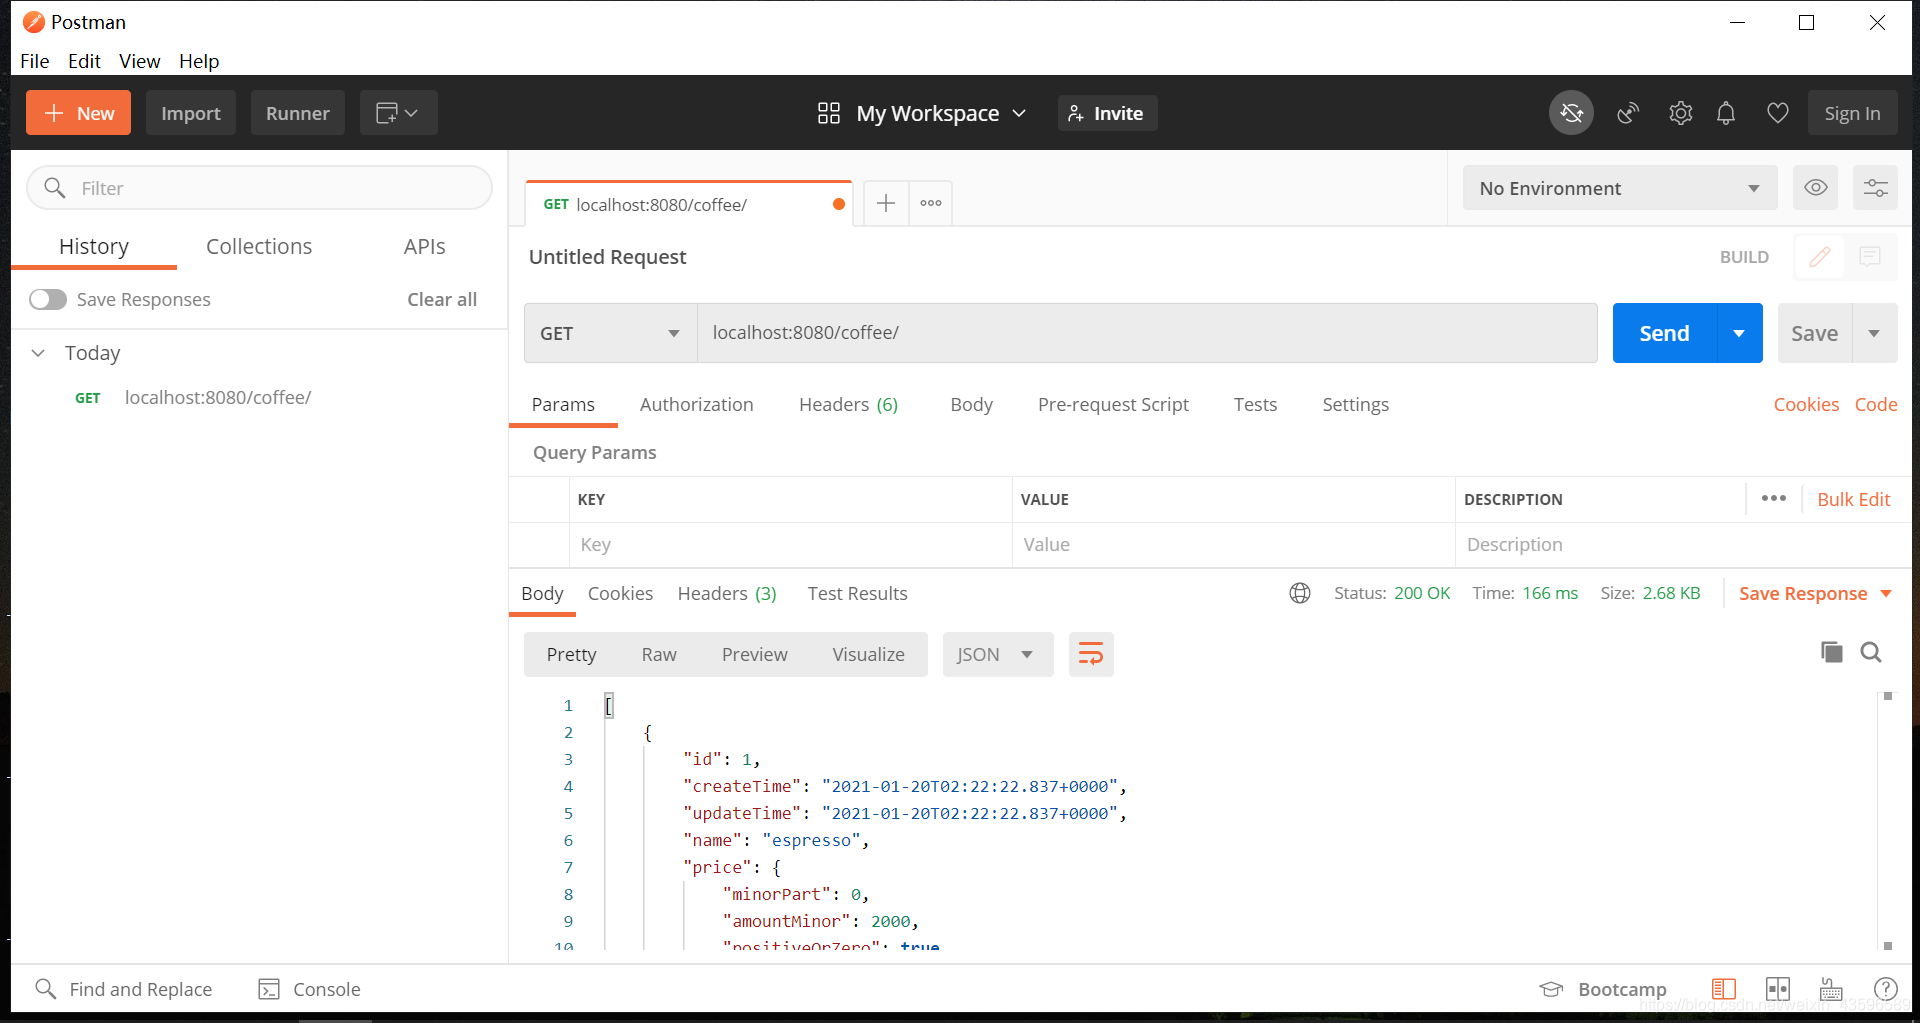Click the sync status offline icon
The height and width of the screenshot is (1023, 1920).
1571,113
